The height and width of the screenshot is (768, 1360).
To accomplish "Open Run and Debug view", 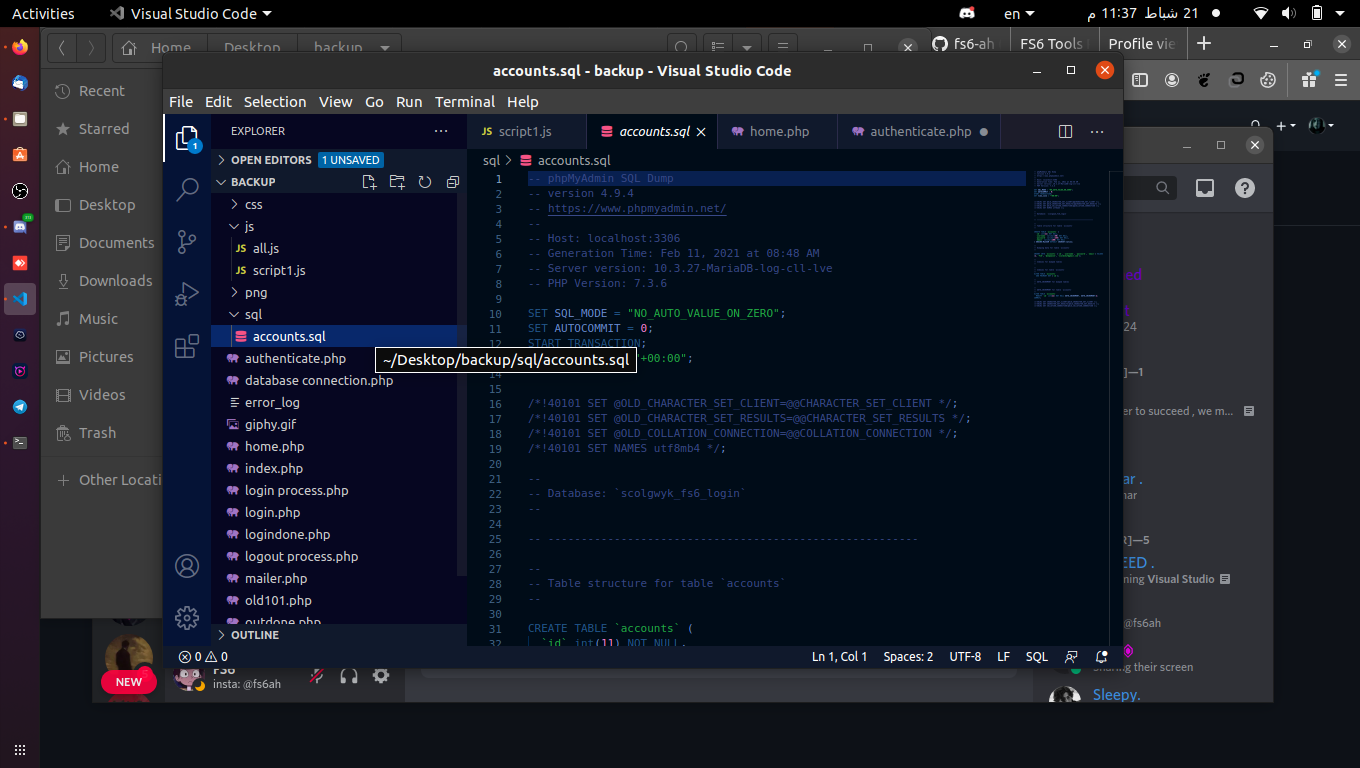I will [187, 294].
